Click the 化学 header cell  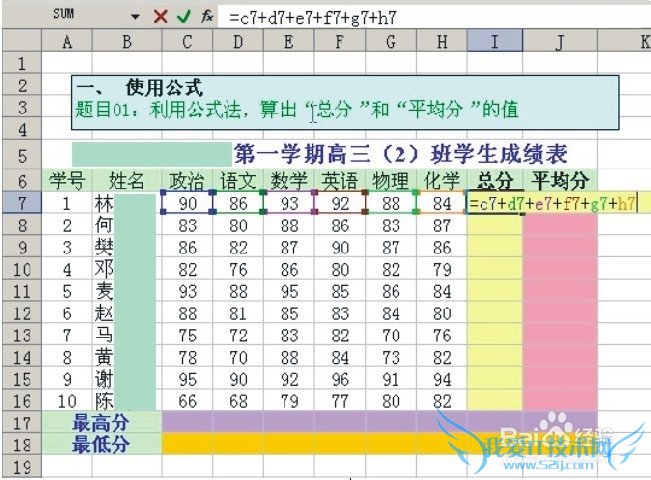pos(442,181)
